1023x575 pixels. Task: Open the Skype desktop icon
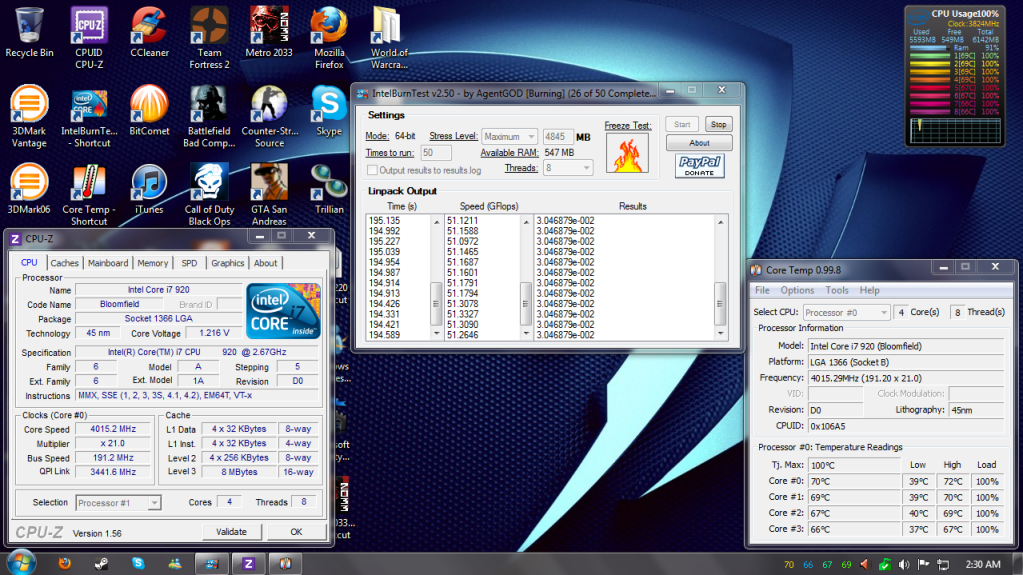coord(329,111)
